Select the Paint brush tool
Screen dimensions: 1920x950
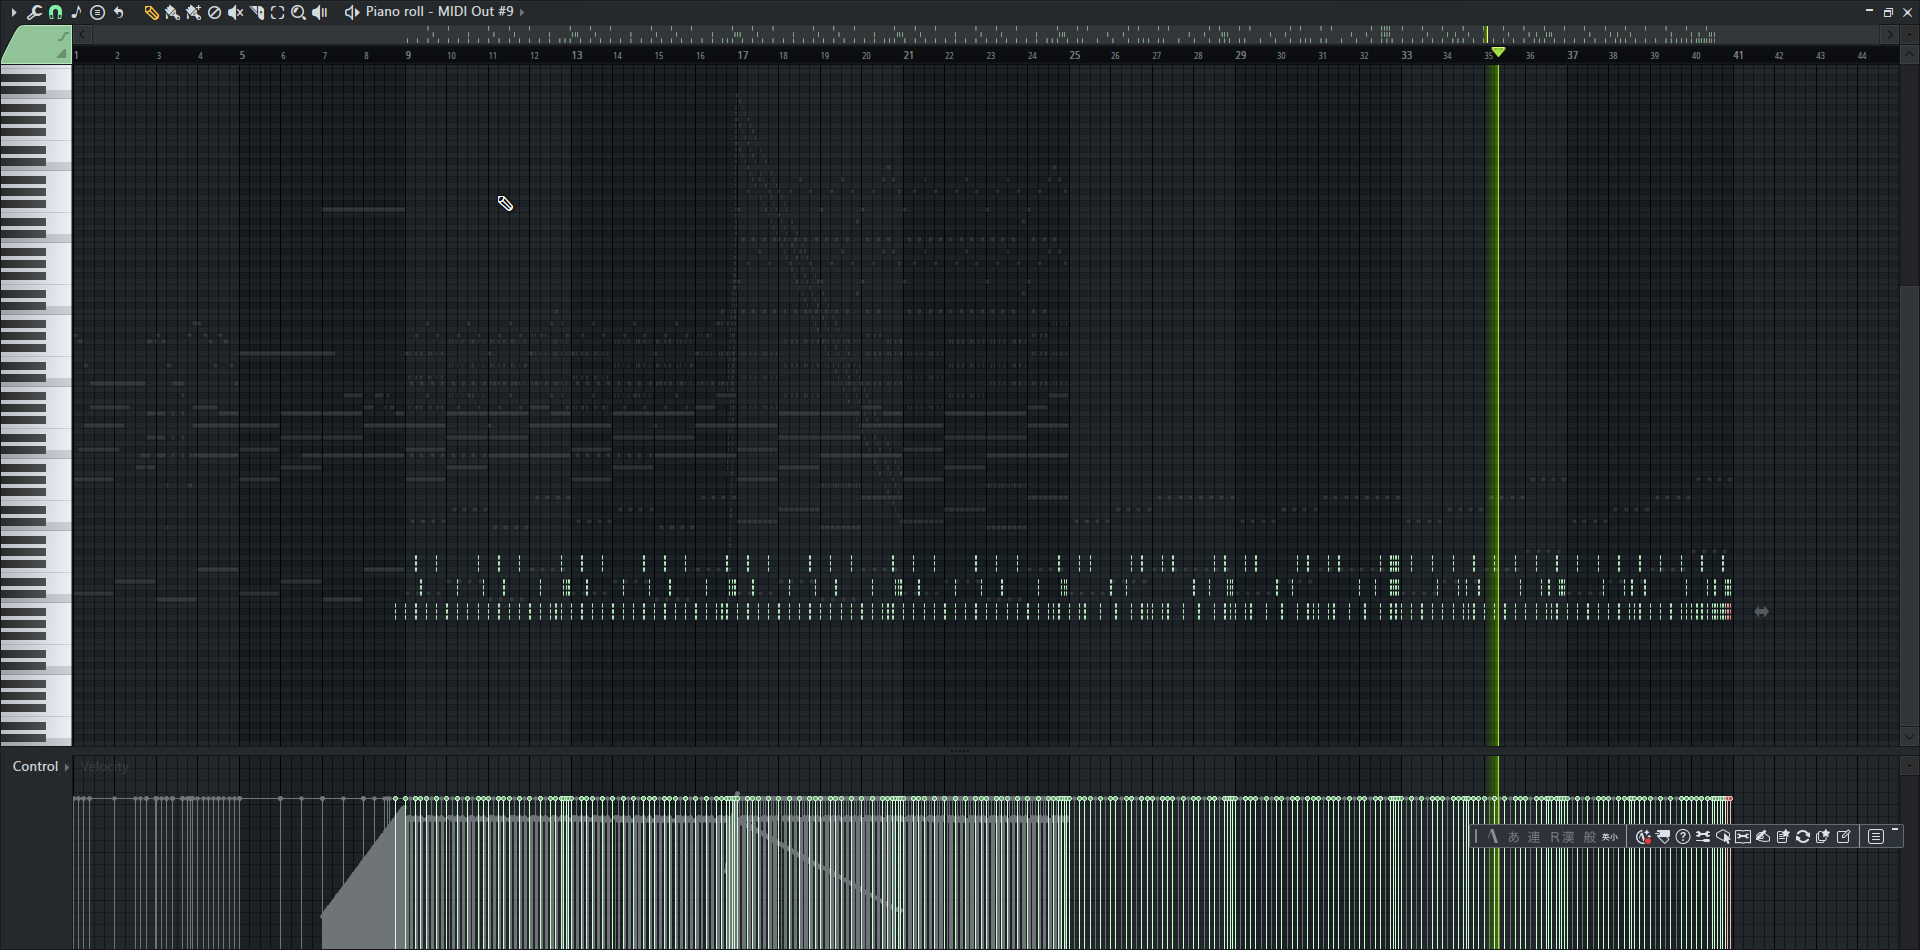[x=172, y=12]
